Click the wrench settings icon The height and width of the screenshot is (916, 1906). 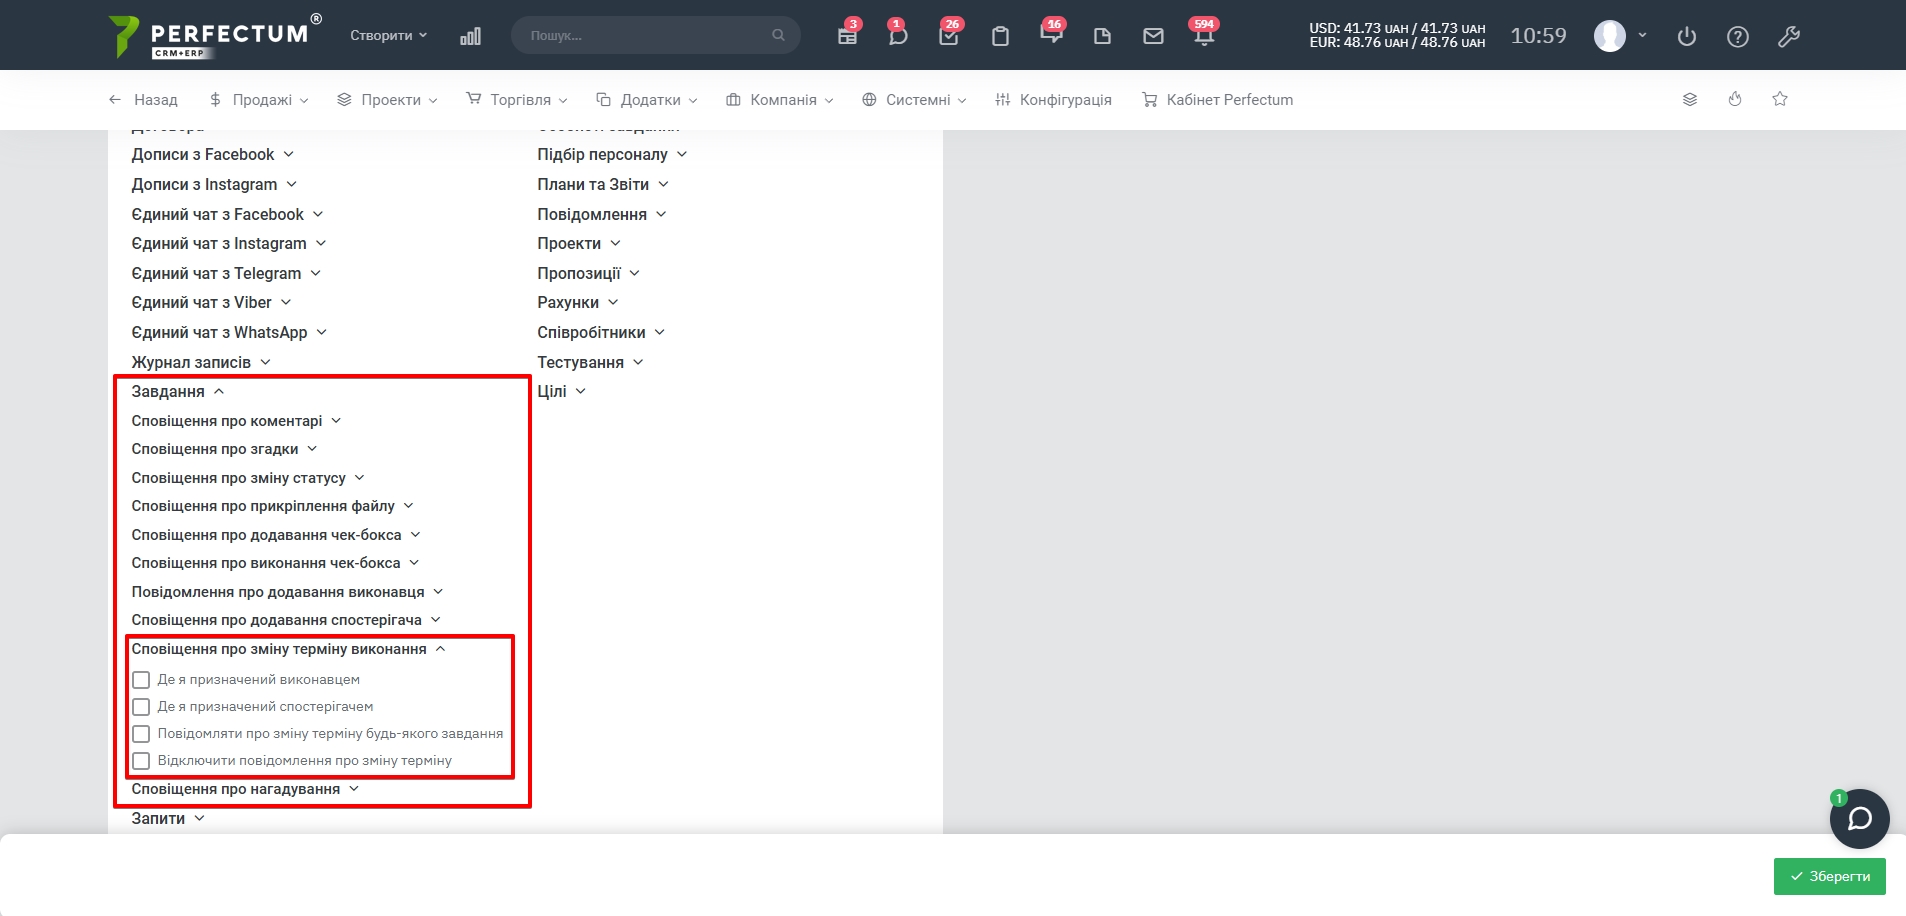click(x=1789, y=37)
